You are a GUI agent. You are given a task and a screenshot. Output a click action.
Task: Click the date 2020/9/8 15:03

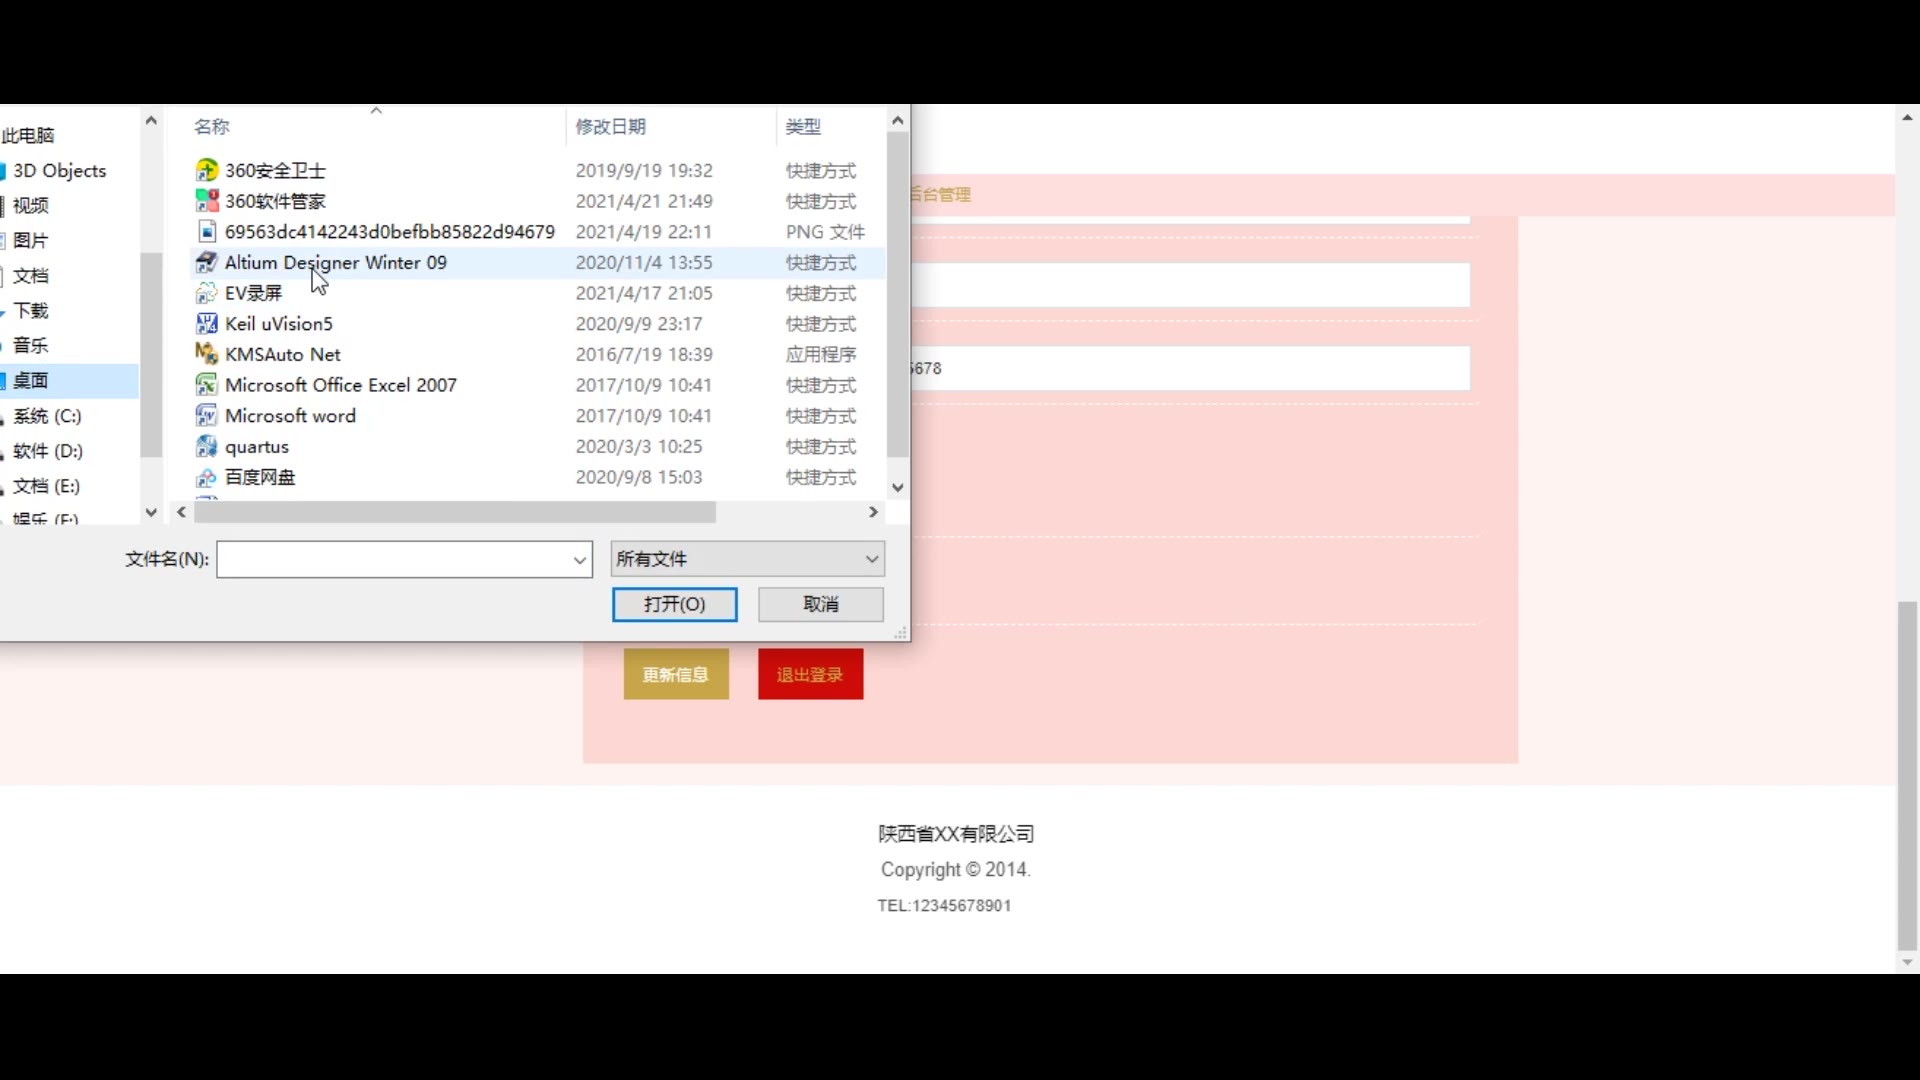(x=639, y=477)
